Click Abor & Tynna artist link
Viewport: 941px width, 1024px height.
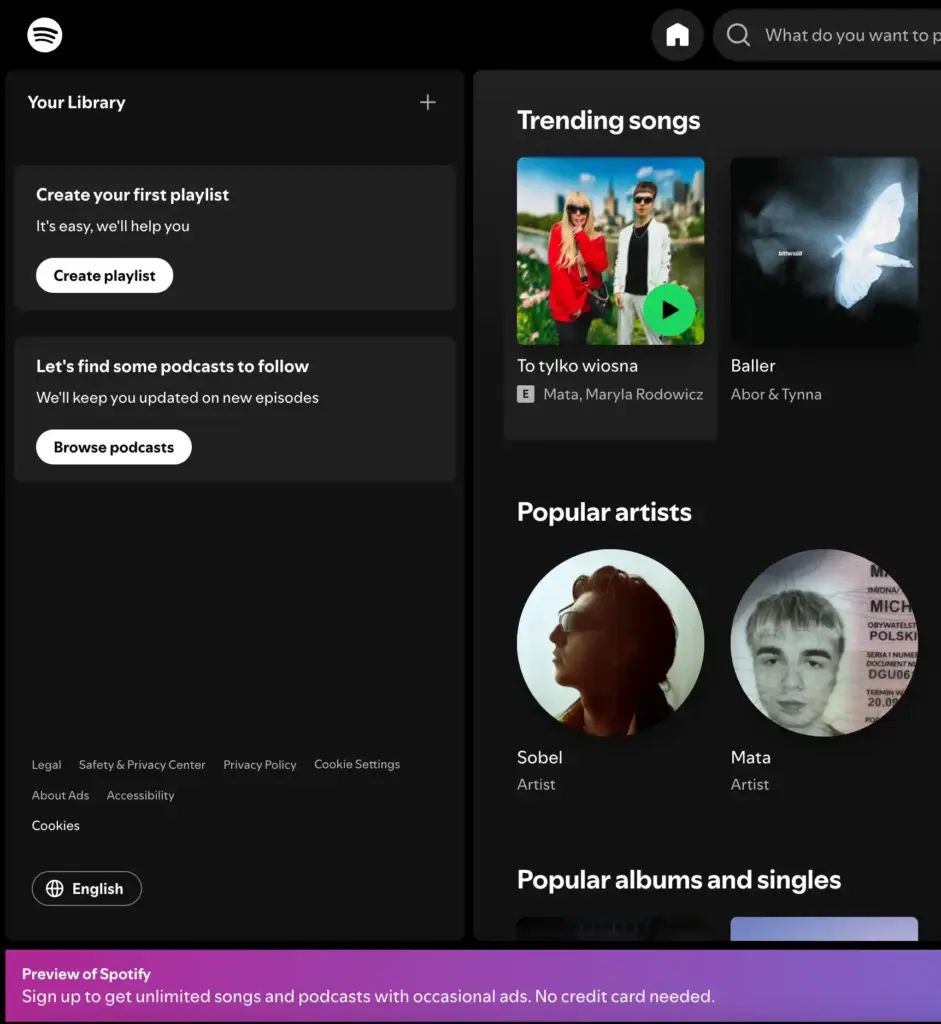point(776,394)
